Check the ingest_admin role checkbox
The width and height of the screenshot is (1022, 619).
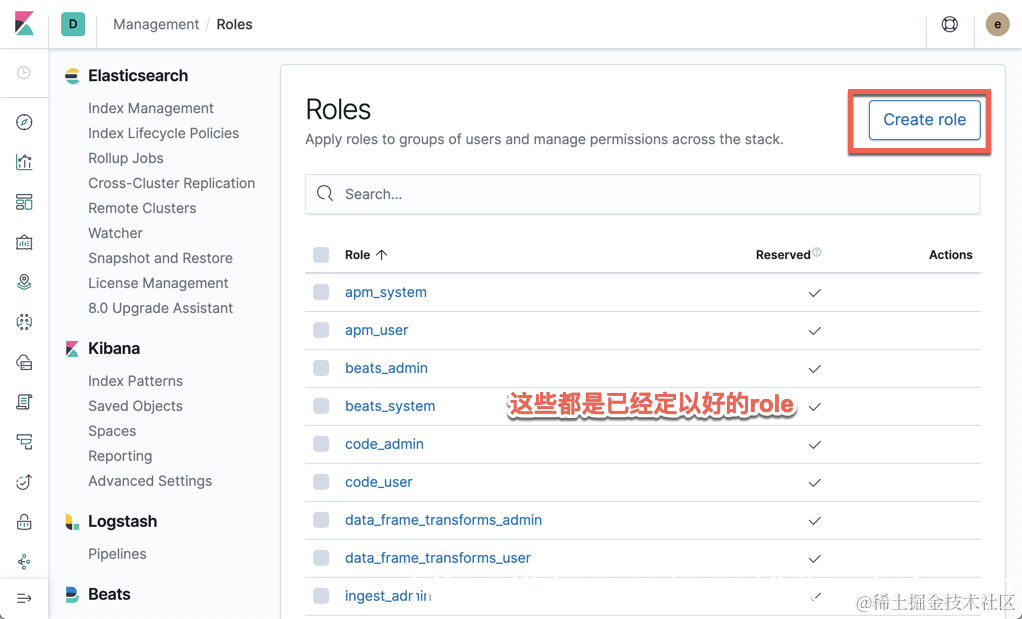pos(321,596)
